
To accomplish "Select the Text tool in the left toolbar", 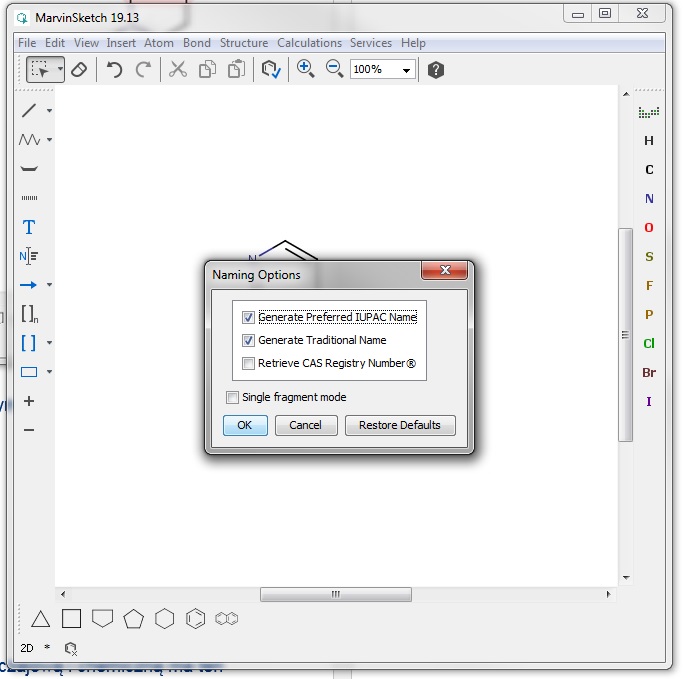I will [29, 227].
